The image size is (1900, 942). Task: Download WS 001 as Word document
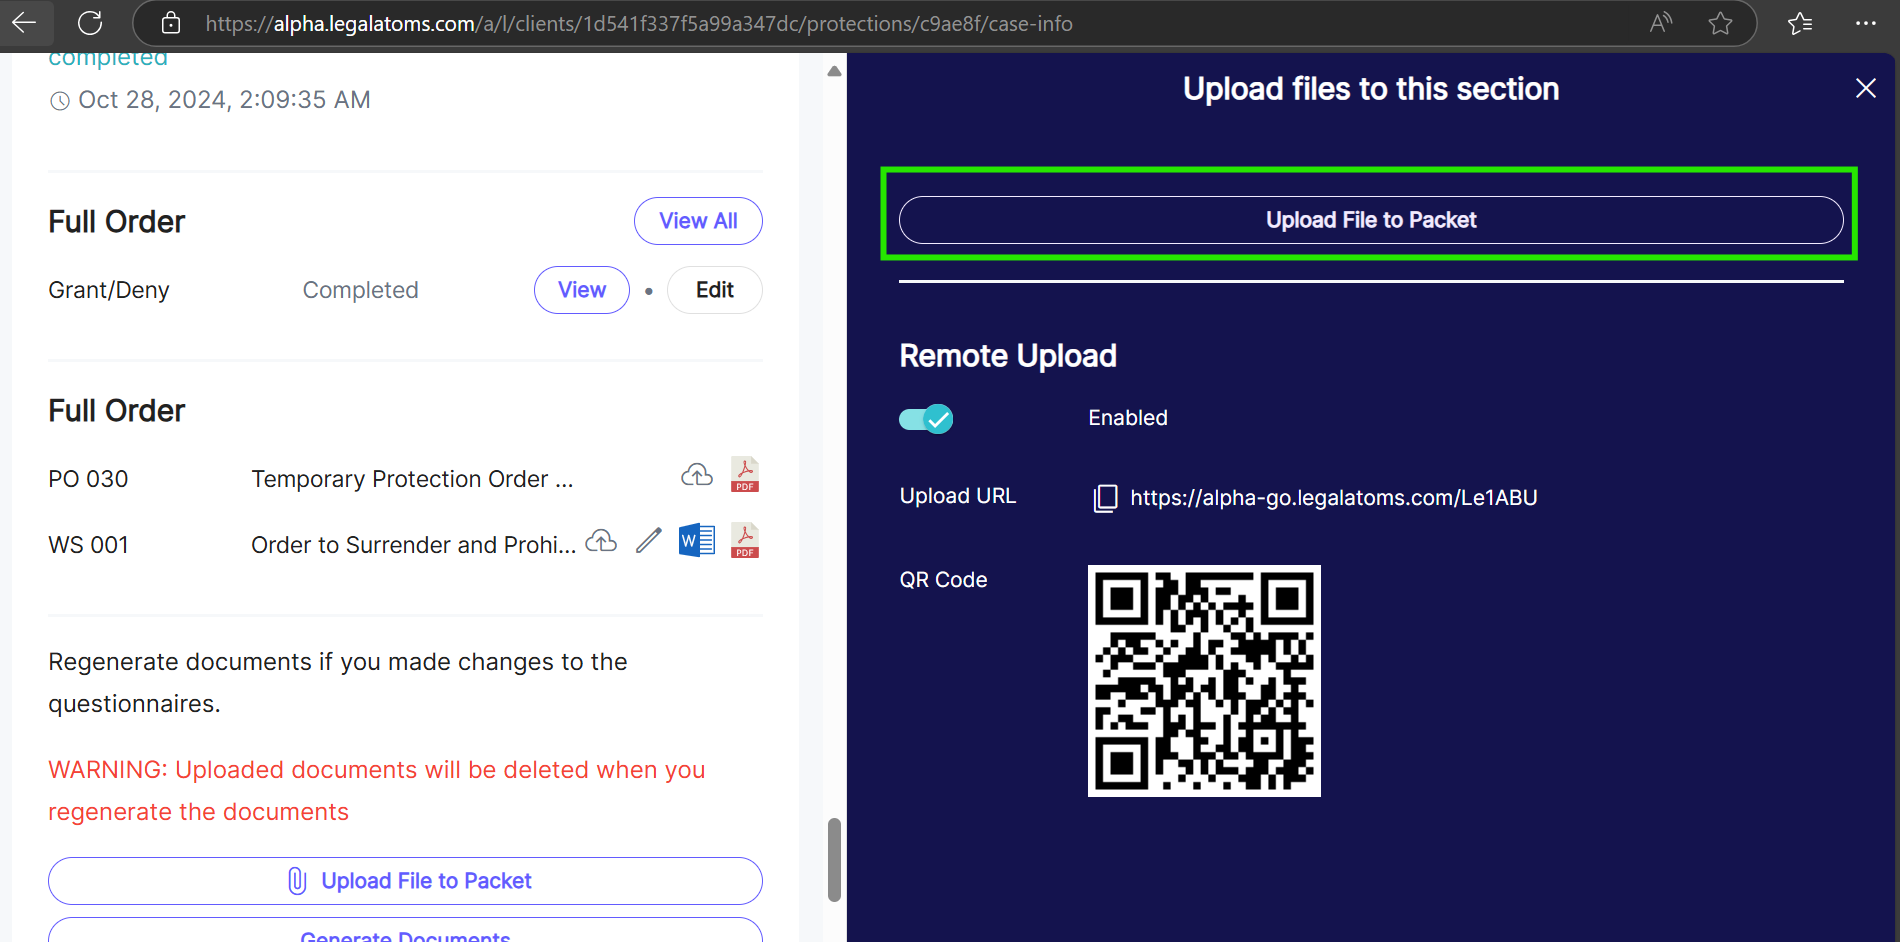(x=697, y=541)
